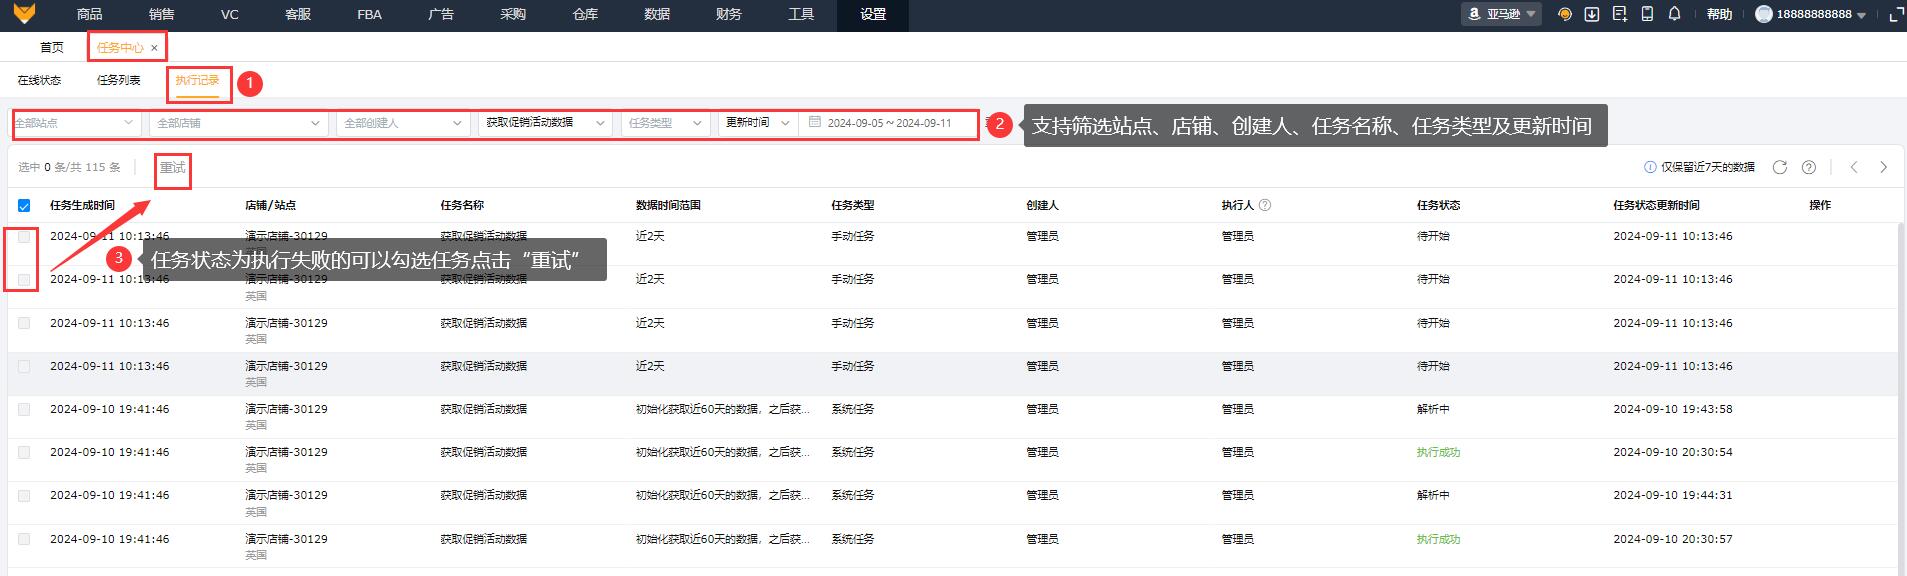
Task: Click the customer service headset icon
Action: 1565,14
